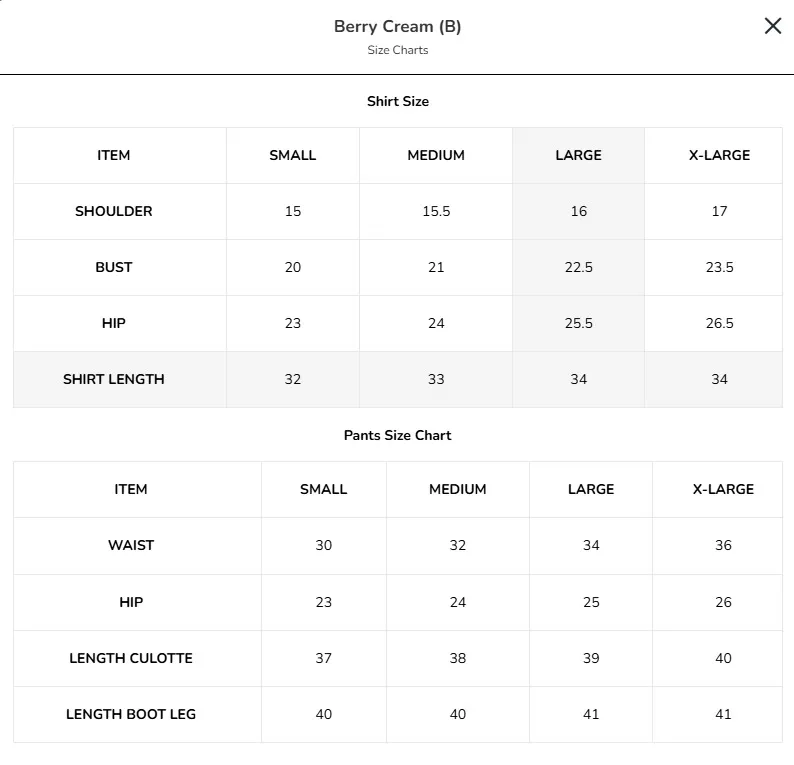
Task: Click the shirt large bust value 22.5
Action: click(x=578, y=267)
